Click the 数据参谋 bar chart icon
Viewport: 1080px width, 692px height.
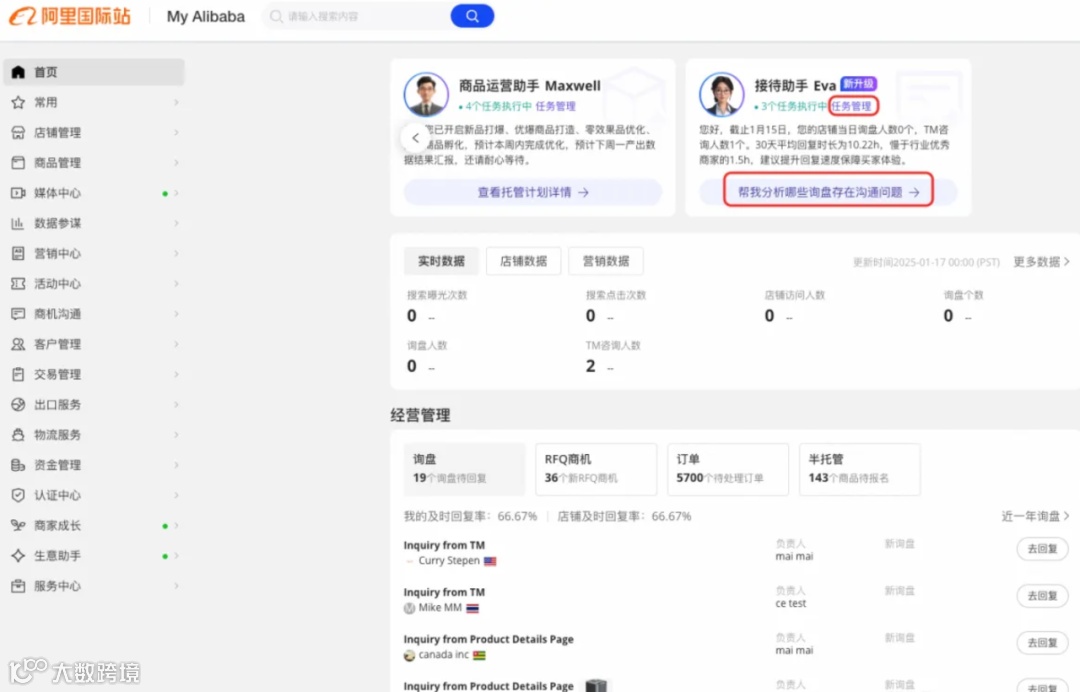[x=19, y=223]
